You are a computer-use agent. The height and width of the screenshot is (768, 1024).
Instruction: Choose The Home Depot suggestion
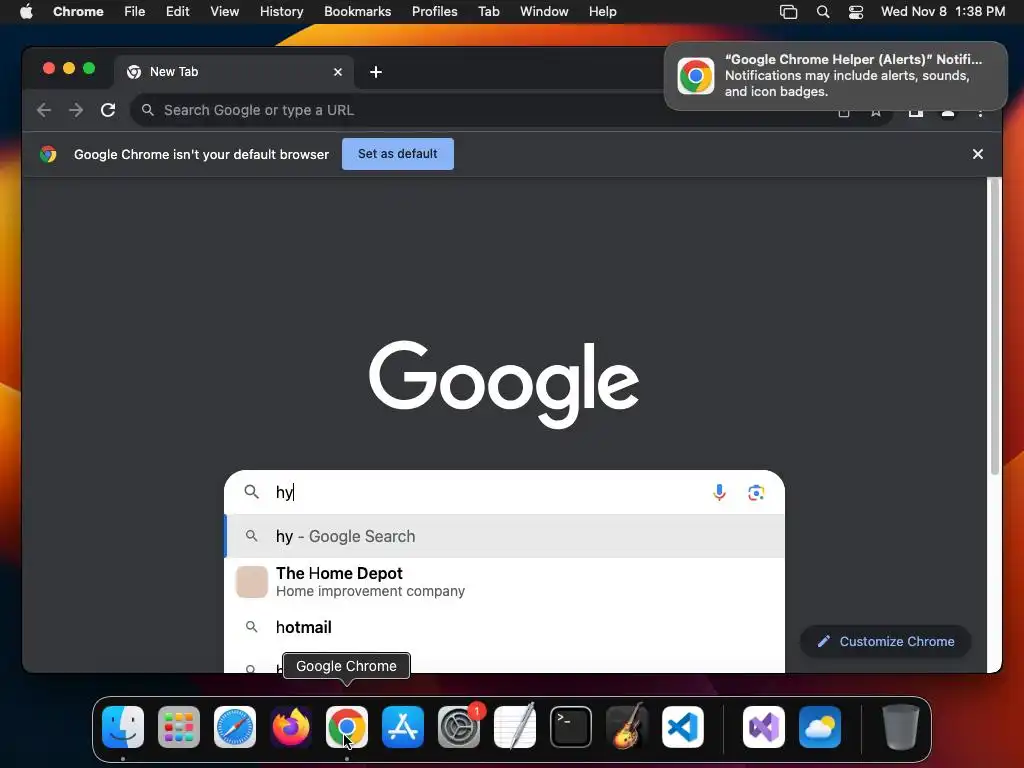[x=504, y=581]
